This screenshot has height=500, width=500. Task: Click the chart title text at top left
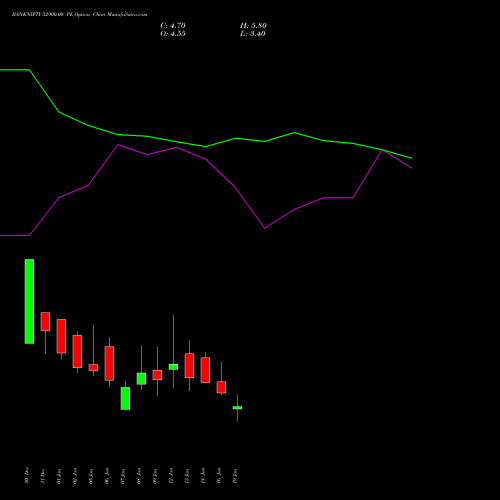point(79,14)
